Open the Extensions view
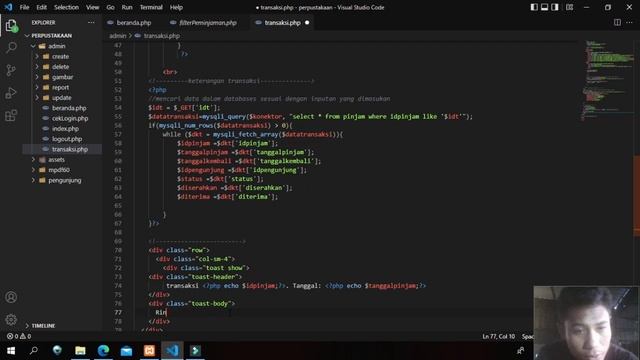Viewport: 640px width, 360px height. tap(11, 116)
